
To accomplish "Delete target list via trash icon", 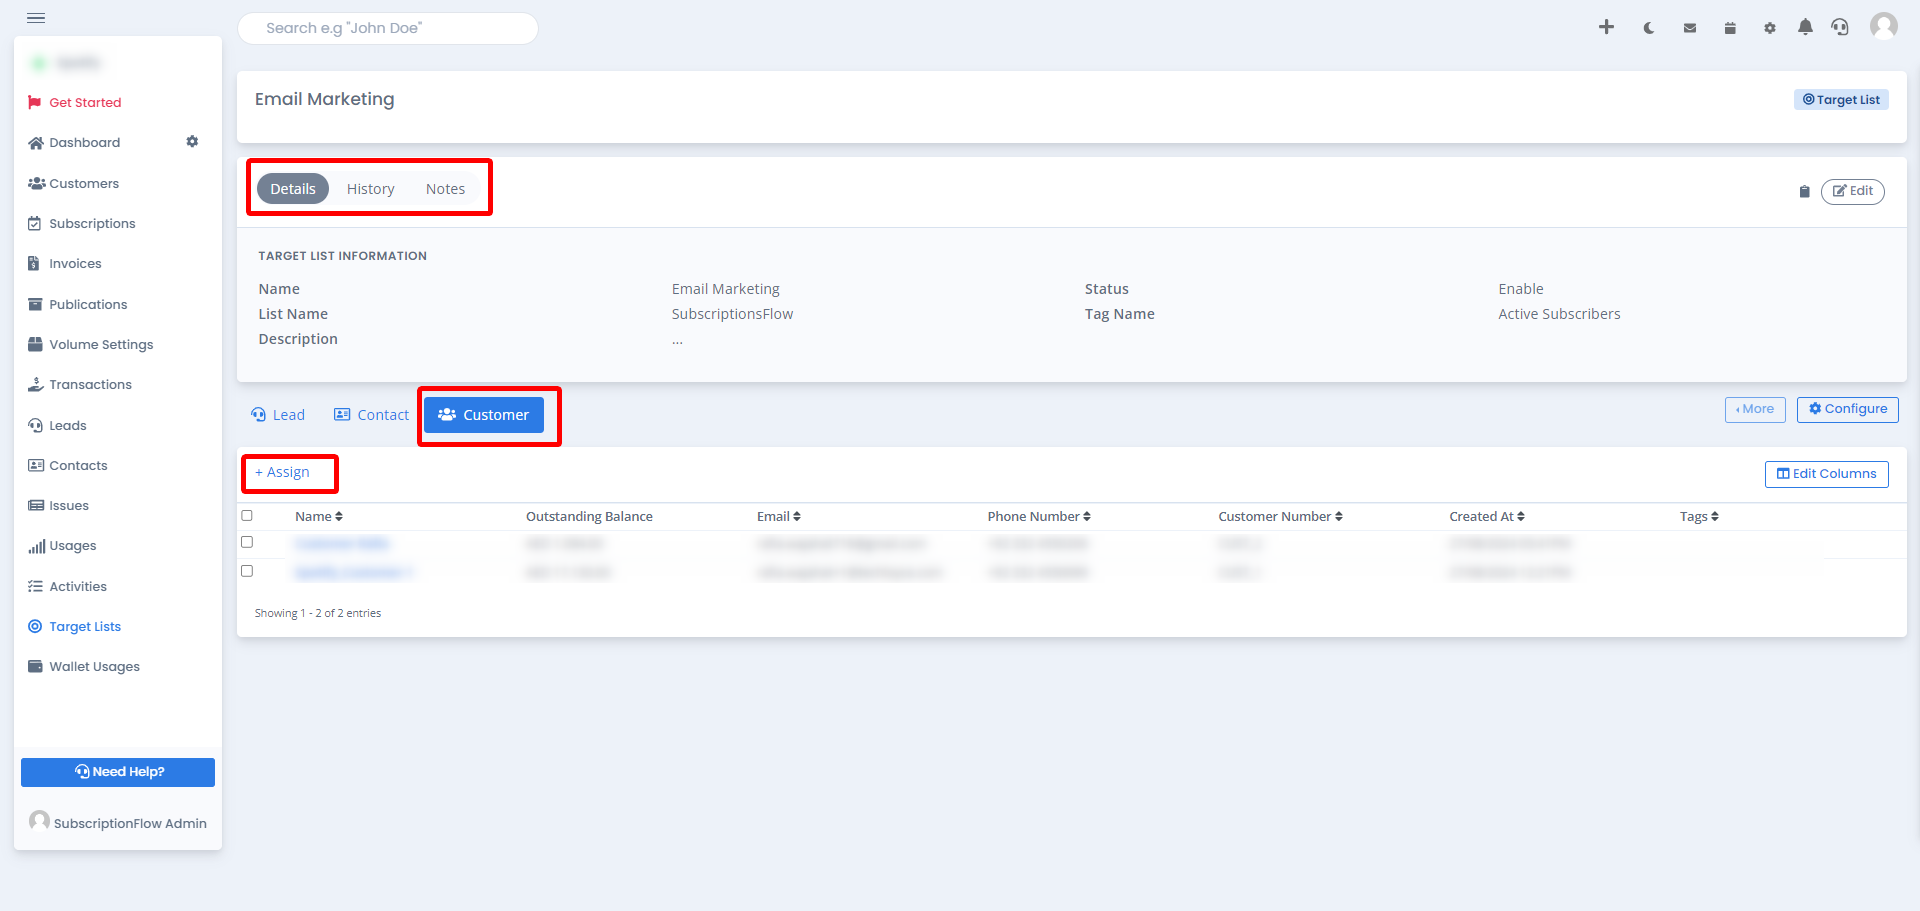I will [1804, 191].
